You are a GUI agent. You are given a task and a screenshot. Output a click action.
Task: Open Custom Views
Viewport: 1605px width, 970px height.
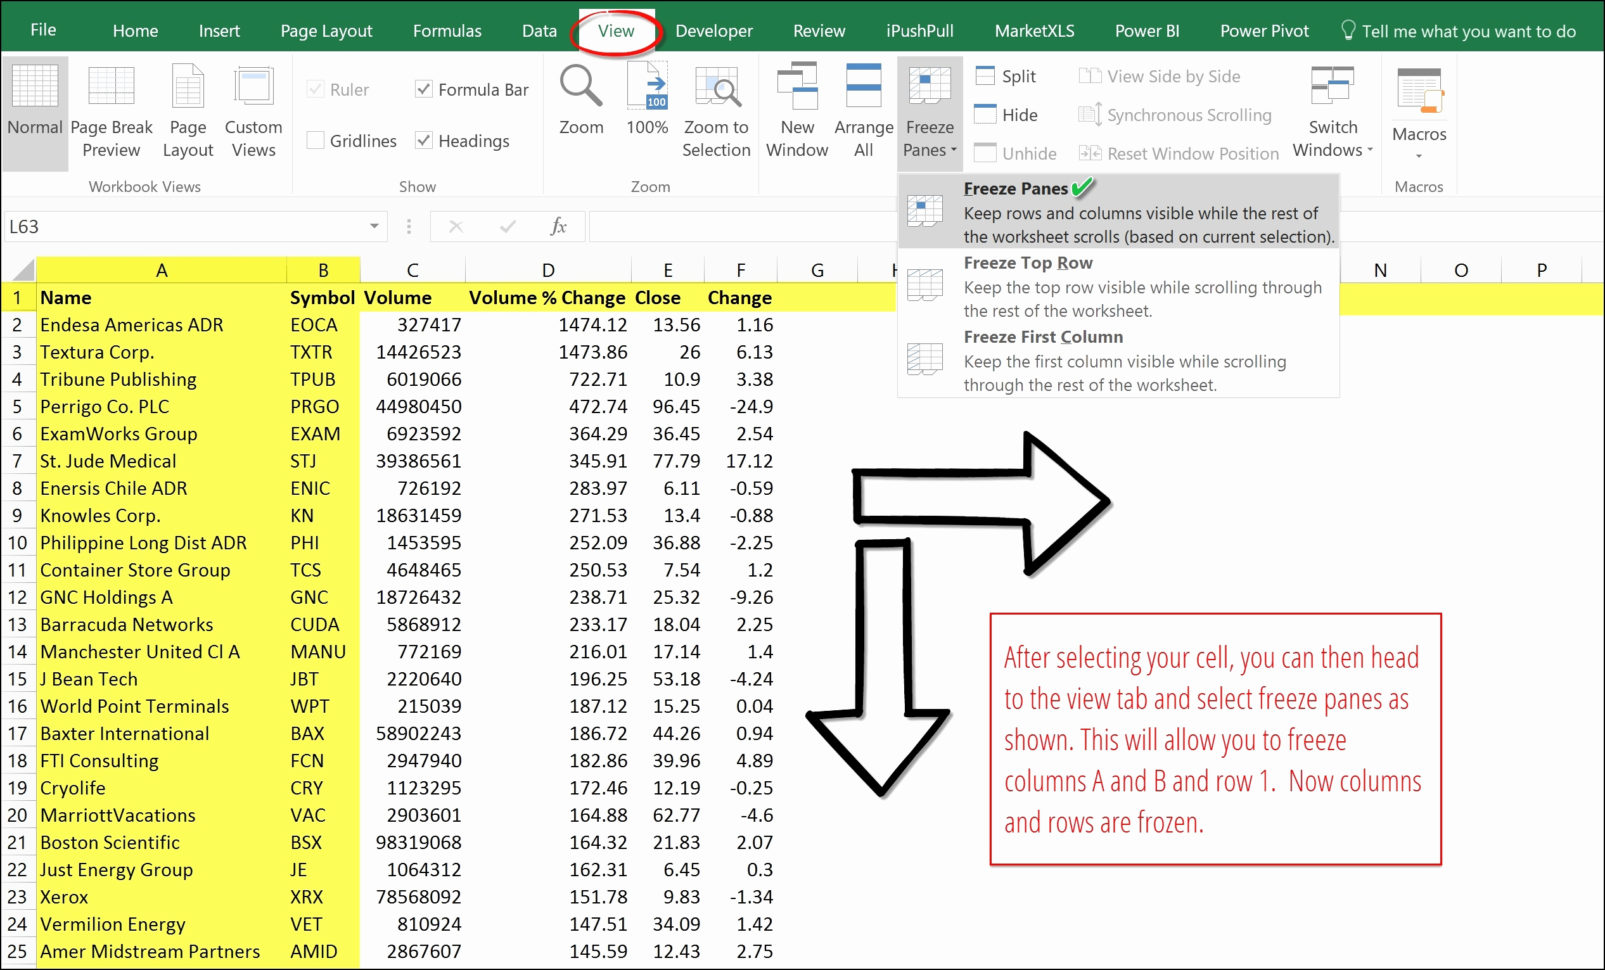point(253,110)
